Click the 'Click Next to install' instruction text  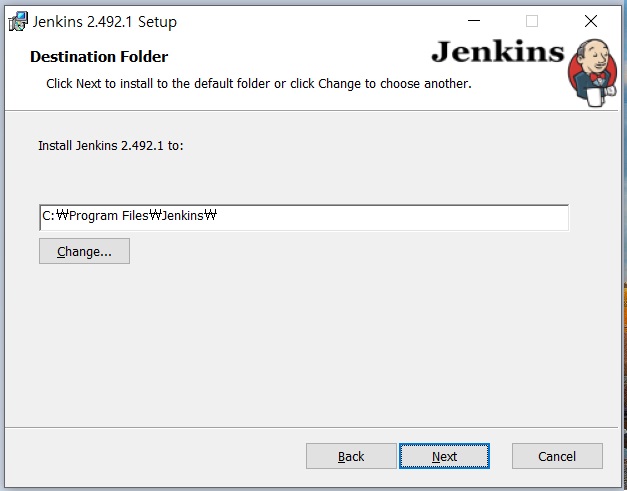coord(259,84)
